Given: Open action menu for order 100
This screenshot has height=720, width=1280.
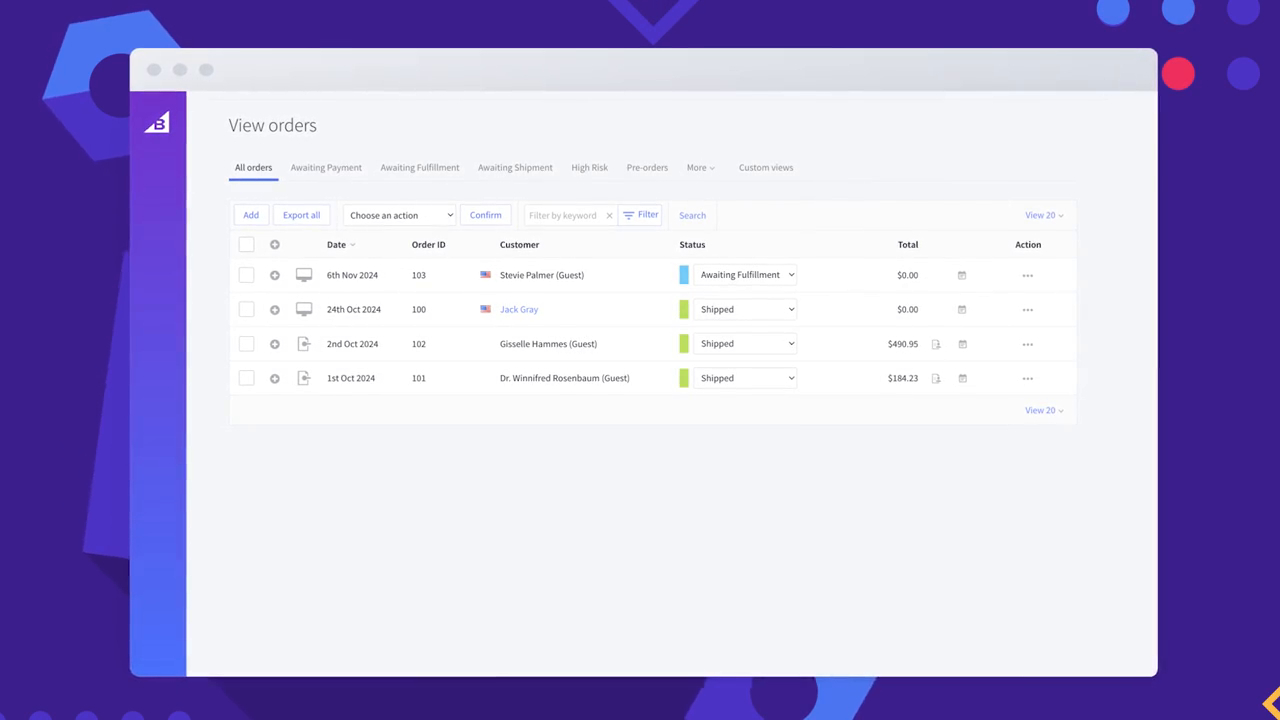Looking at the screenshot, I should pyautogui.click(x=1028, y=310).
